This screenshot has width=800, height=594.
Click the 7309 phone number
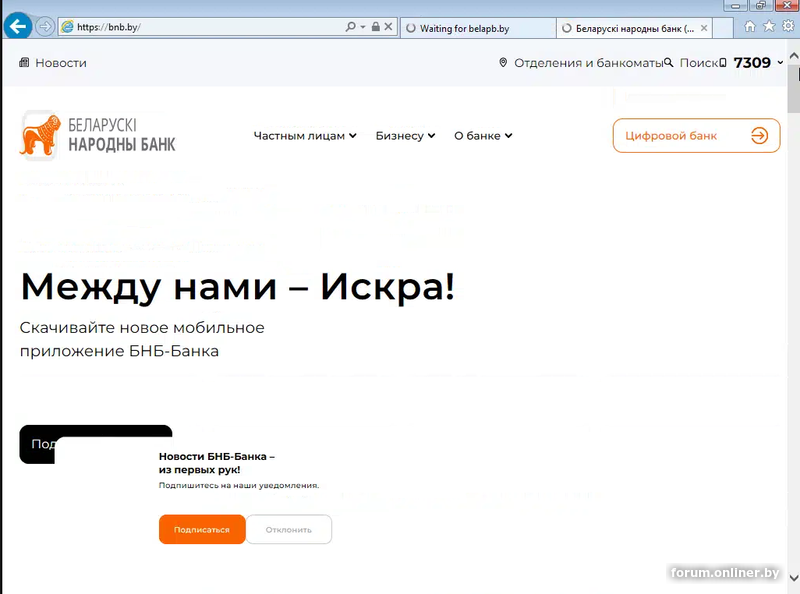[x=752, y=63]
